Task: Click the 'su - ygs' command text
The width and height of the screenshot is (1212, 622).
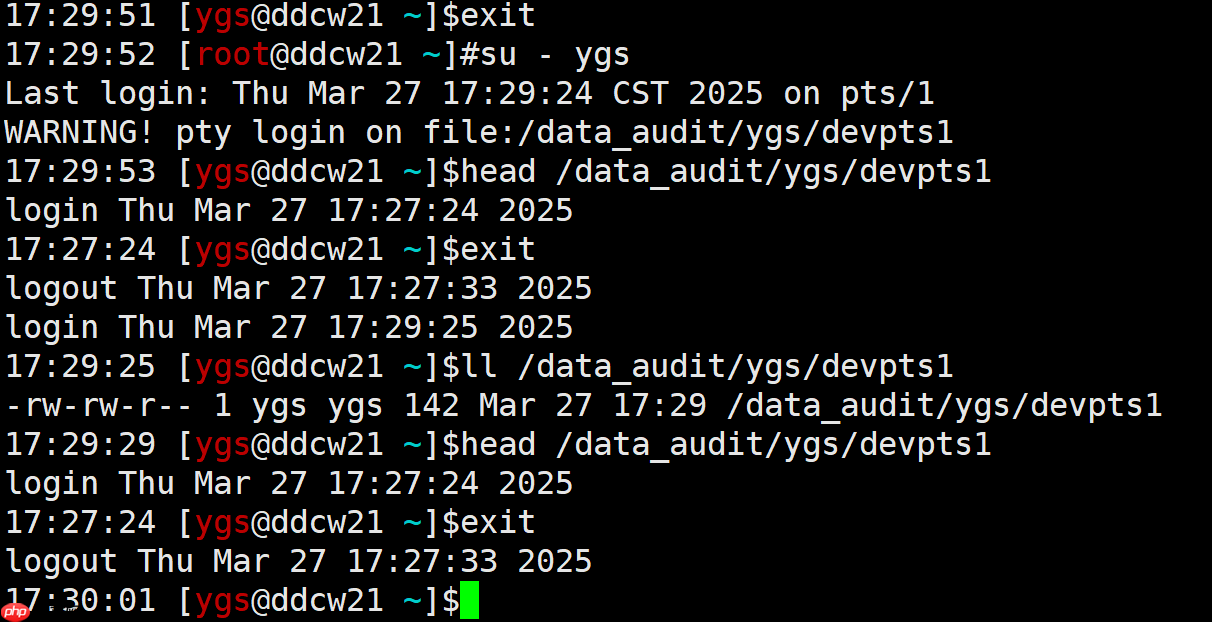Action: [545, 54]
